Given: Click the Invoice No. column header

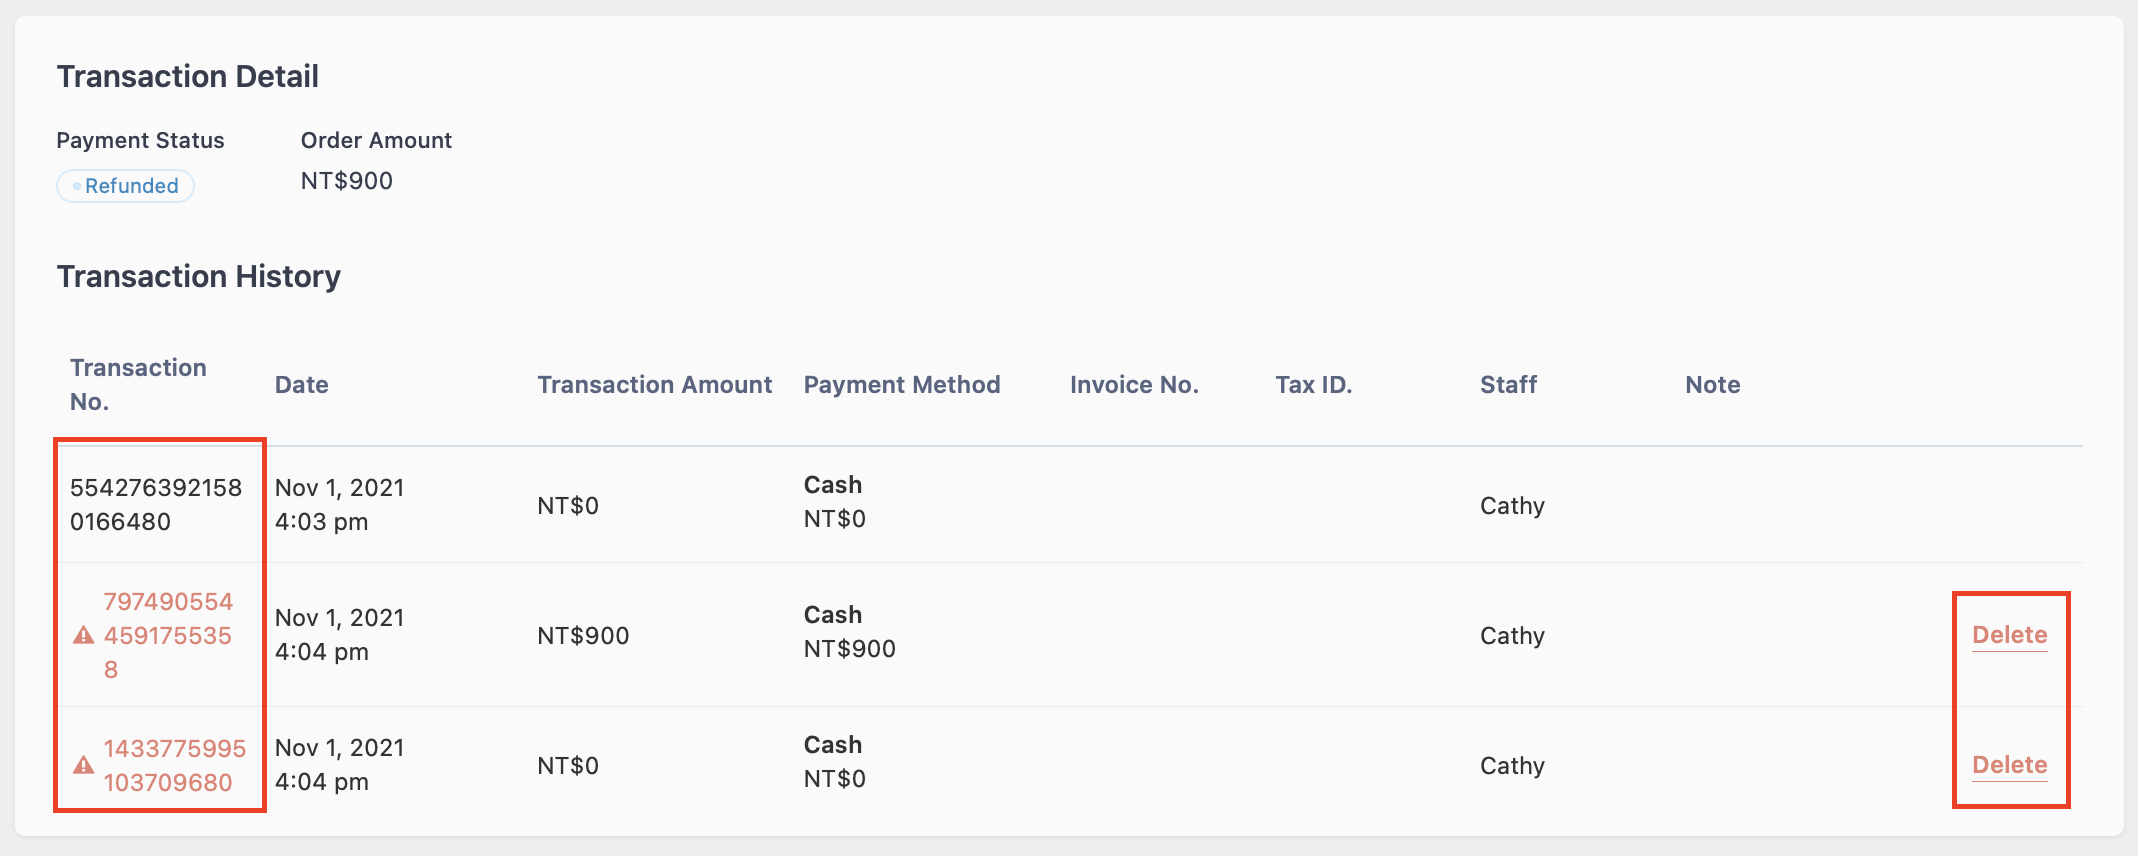Looking at the screenshot, I should coord(1134,385).
